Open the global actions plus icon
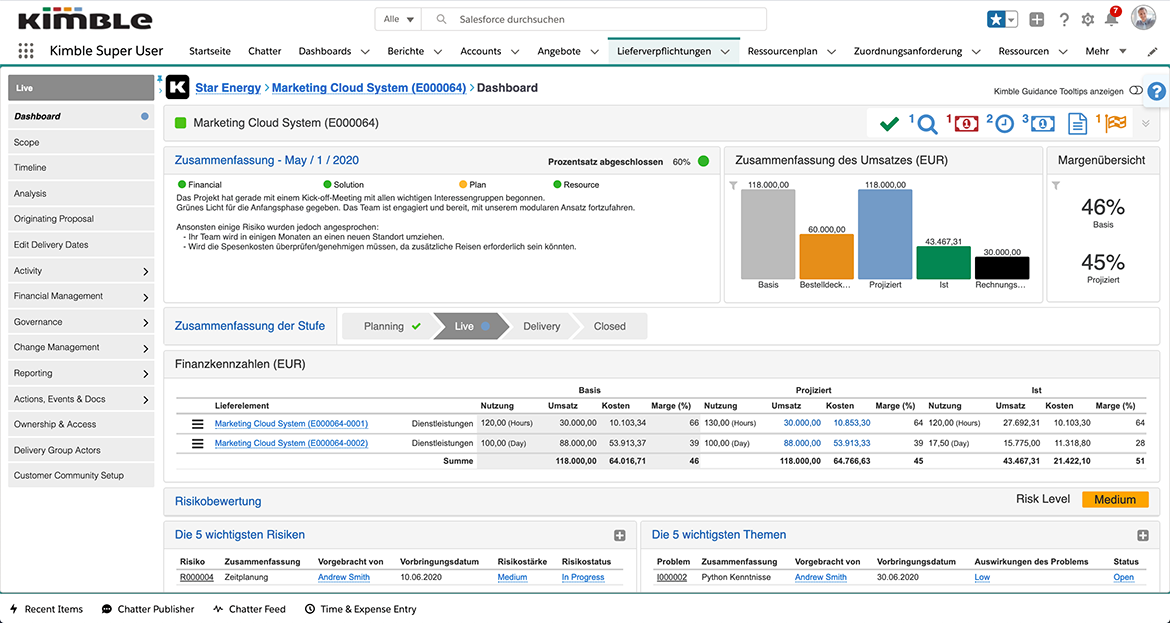Screen dimensions: 1170x623 (1036, 20)
